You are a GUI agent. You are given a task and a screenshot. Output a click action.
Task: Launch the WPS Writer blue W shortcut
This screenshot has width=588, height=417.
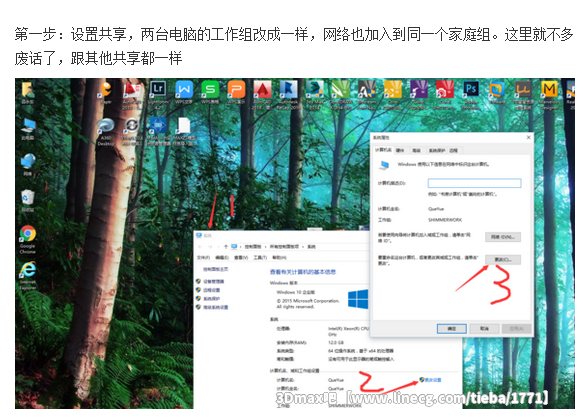pyautogui.click(x=184, y=92)
